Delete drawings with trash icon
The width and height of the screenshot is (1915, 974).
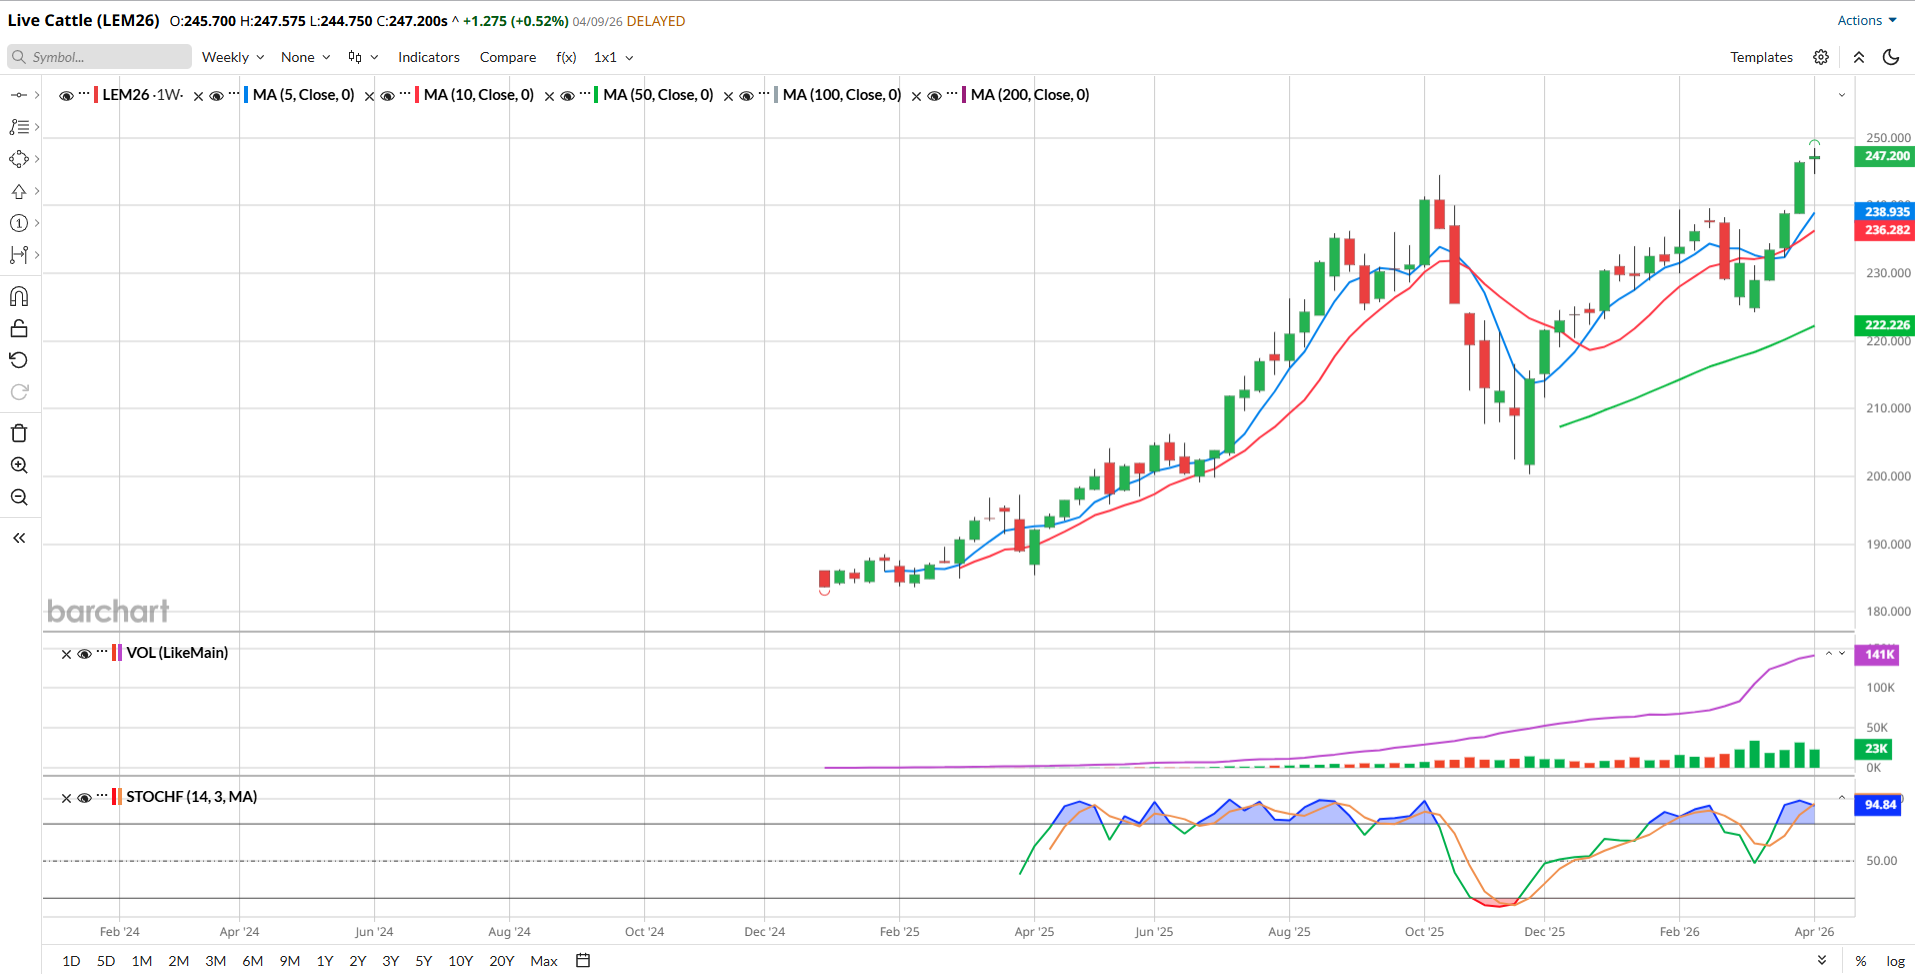[19, 433]
